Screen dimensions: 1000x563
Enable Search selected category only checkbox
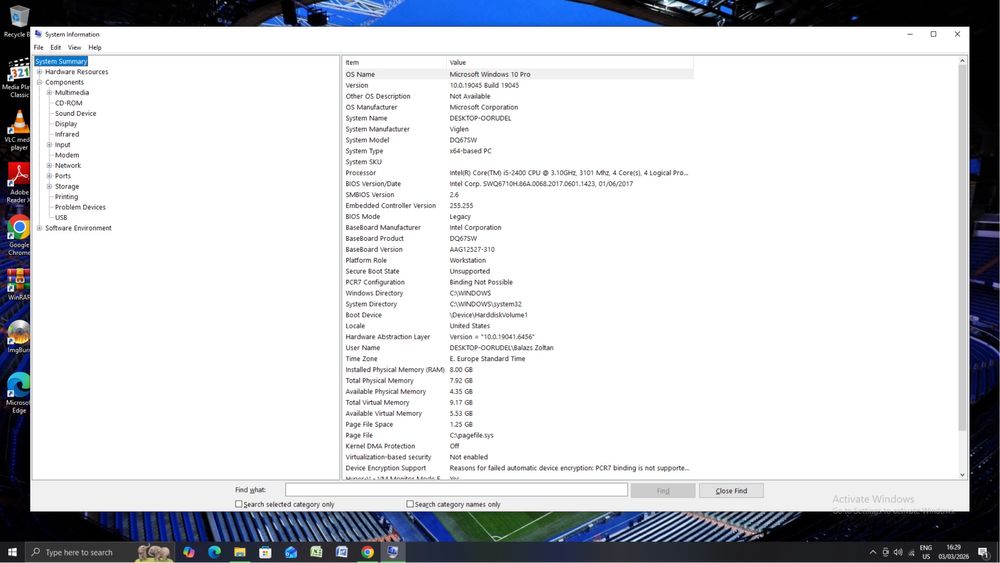[x=239, y=504]
